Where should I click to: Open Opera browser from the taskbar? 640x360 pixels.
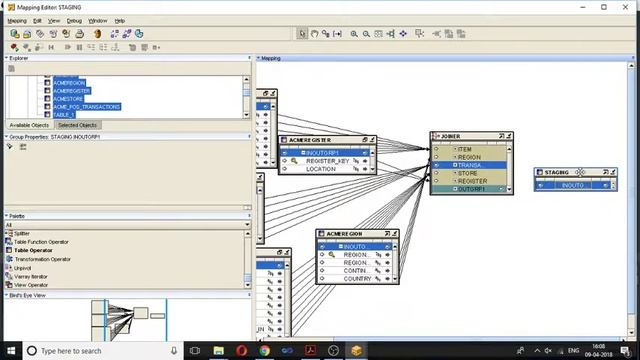[242, 351]
